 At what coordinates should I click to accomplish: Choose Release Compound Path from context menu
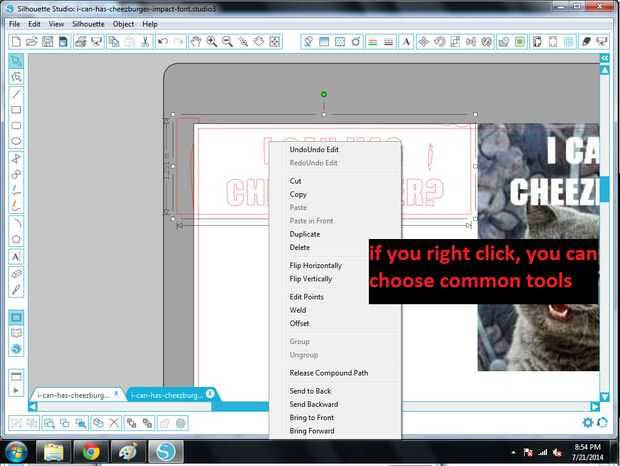(329, 373)
